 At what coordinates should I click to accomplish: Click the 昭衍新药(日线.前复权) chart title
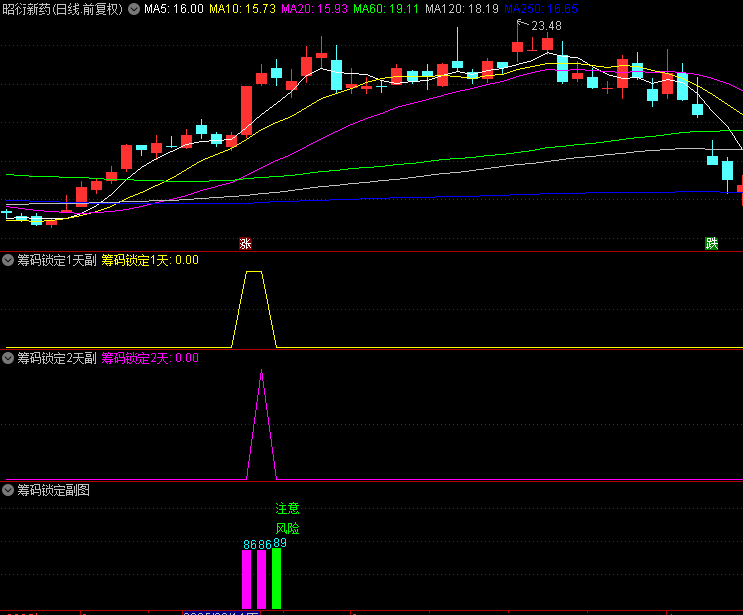pyautogui.click(x=63, y=9)
